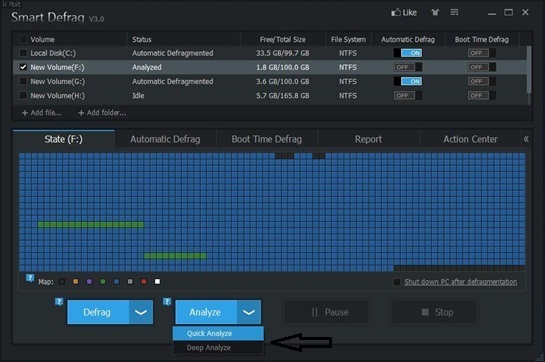Click Add folder... link
The height and width of the screenshot is (362, 545).
[x=102, y=113]
